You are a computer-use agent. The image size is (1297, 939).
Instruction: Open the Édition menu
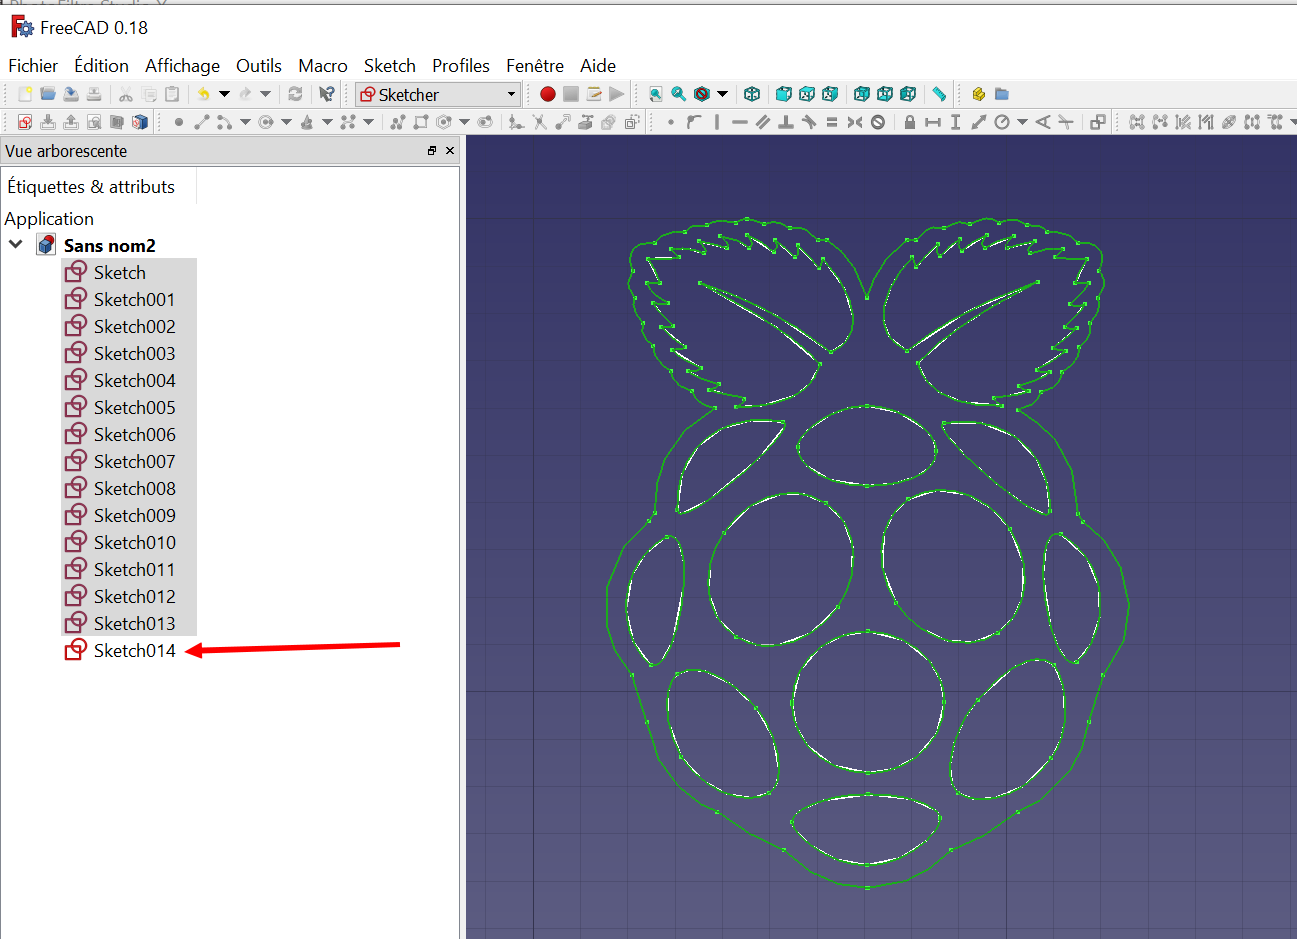point(101,65)
